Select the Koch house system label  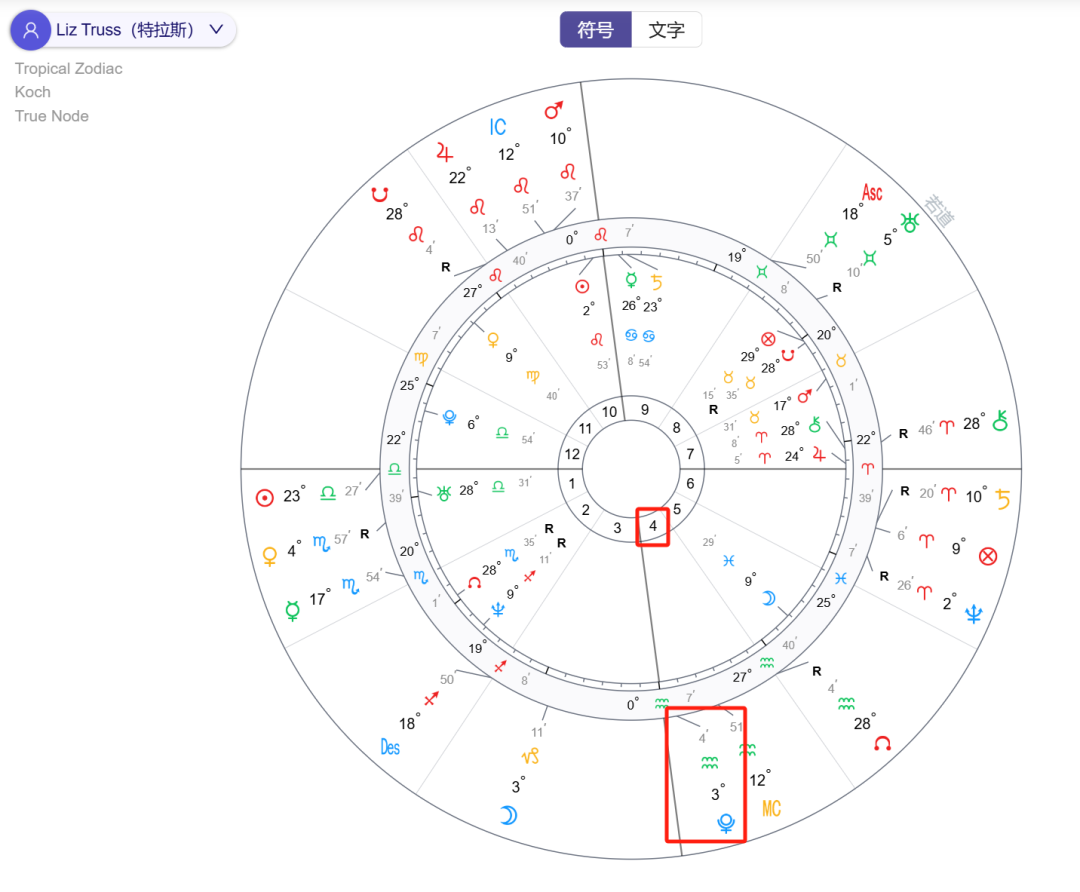[32, 92]
